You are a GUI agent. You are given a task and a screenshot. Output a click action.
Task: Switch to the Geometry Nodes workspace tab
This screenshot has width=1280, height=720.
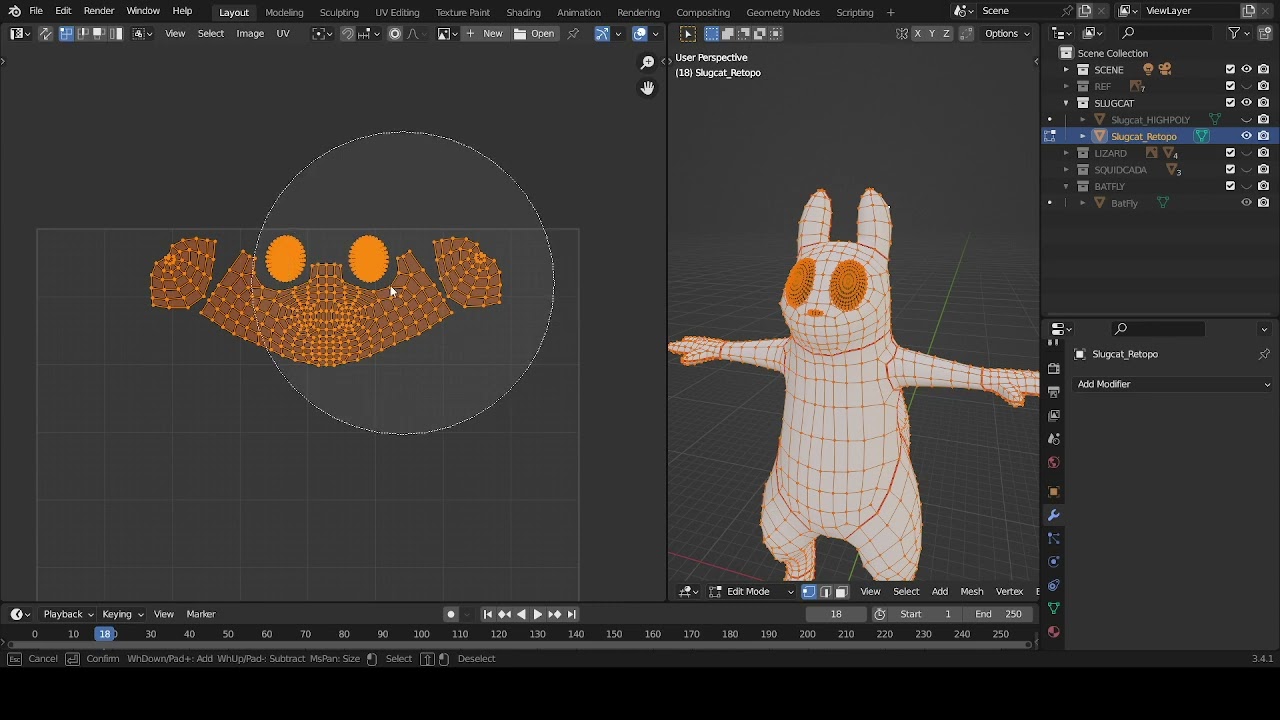(783, 12)
